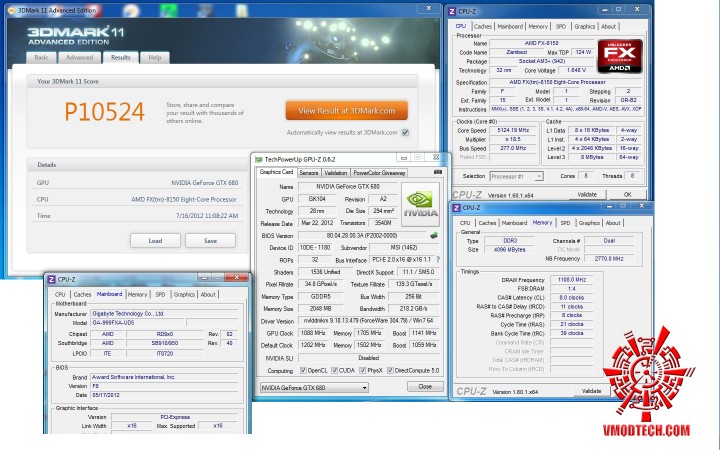This screenshot has height=450, width=720.
Task: Click OK in the CPU-Z processor window
Action: (x=627, y=194)
